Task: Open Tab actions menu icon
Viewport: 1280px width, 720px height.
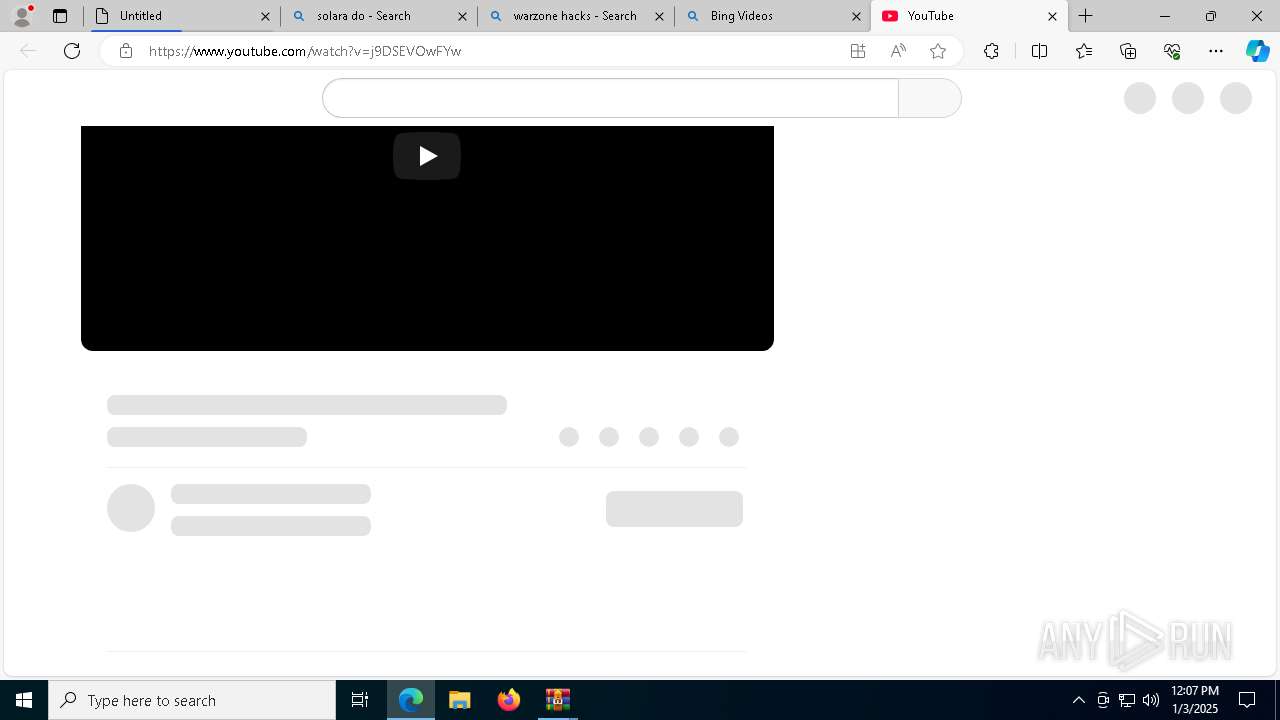Action: [60, 16]
